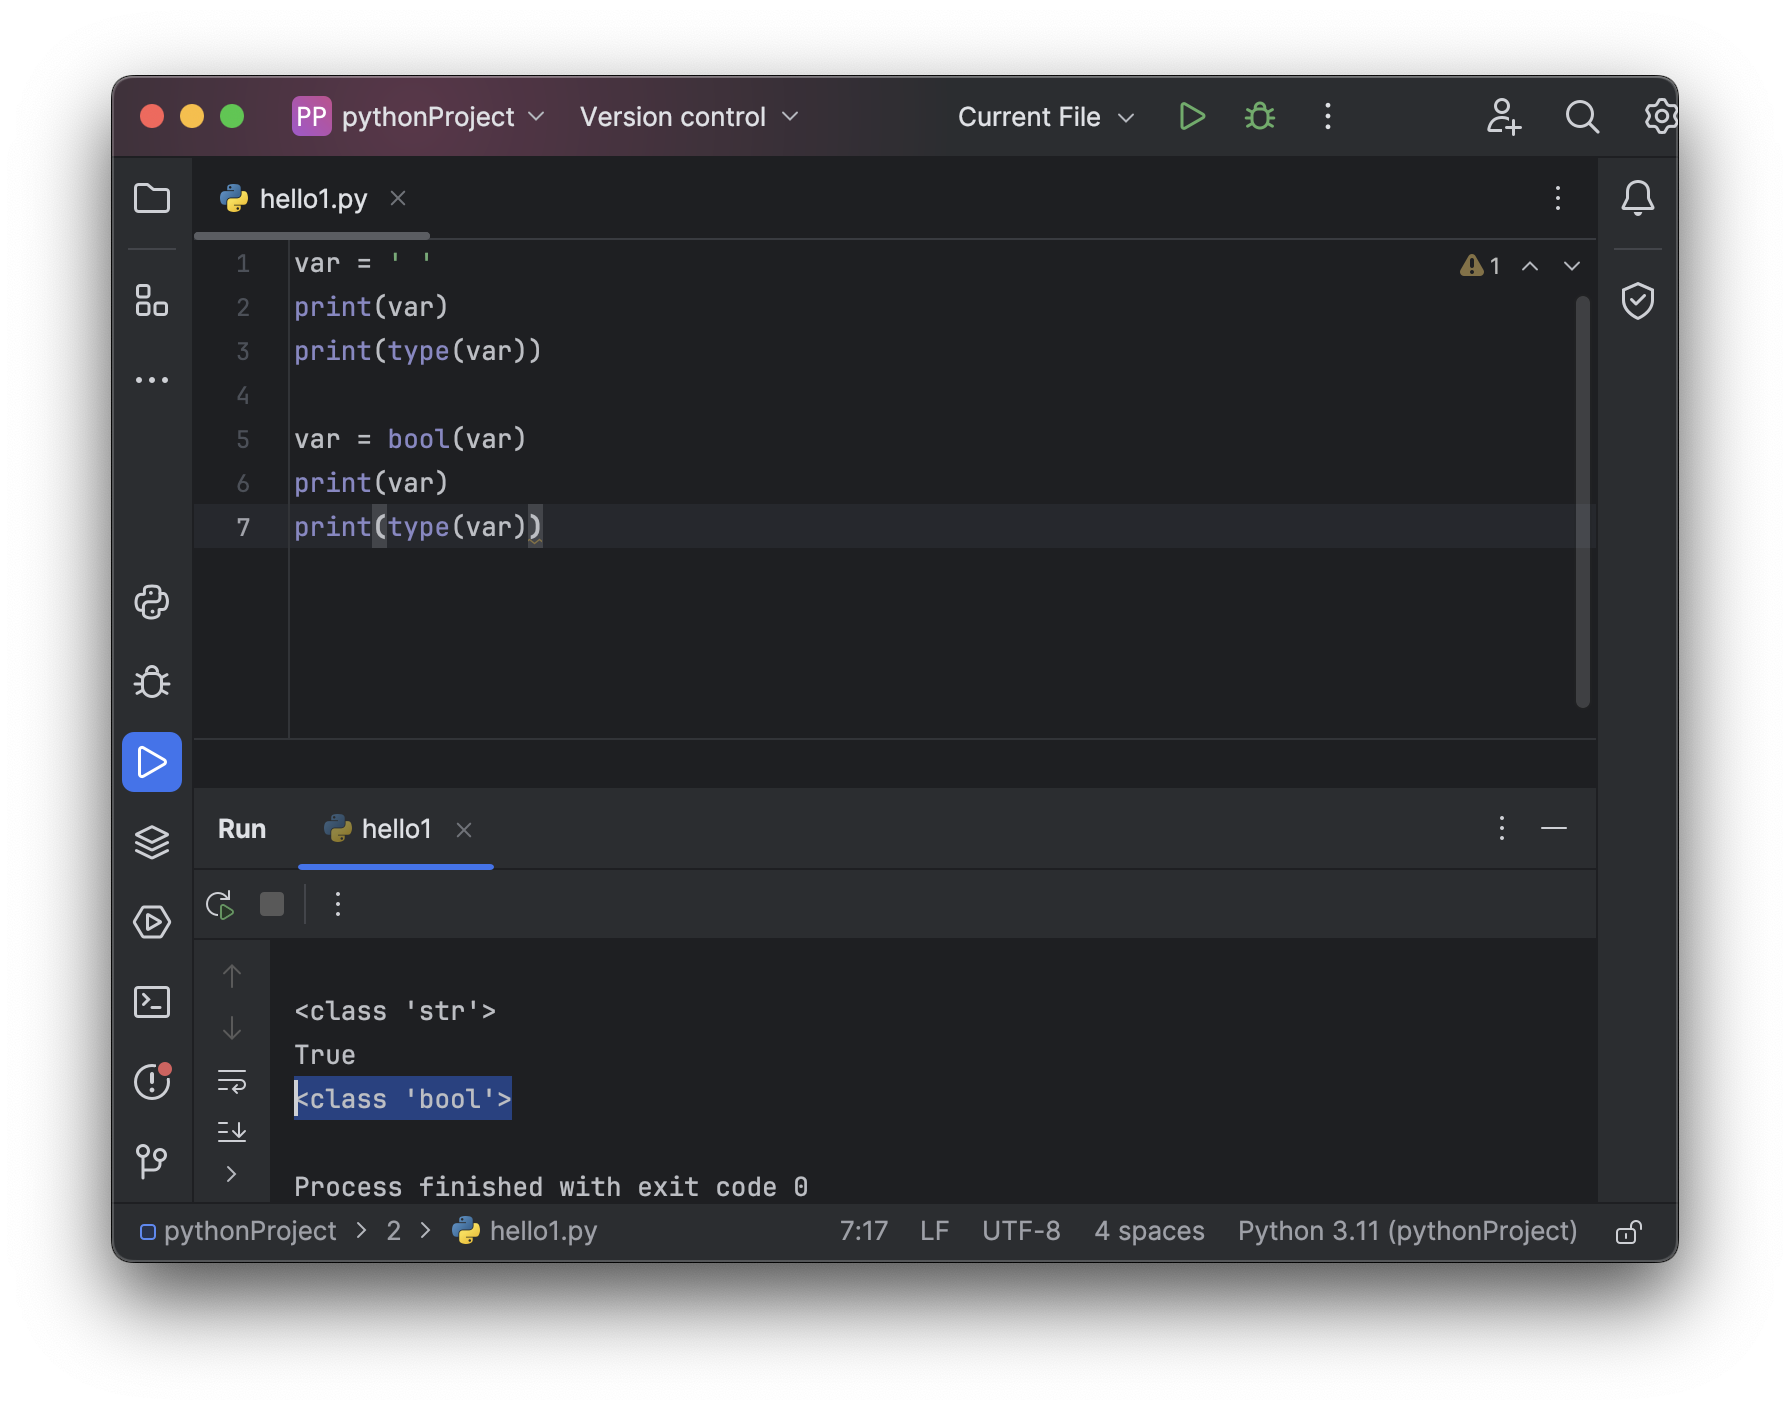Go to previous highlighted error arrow

[1530, 266]
